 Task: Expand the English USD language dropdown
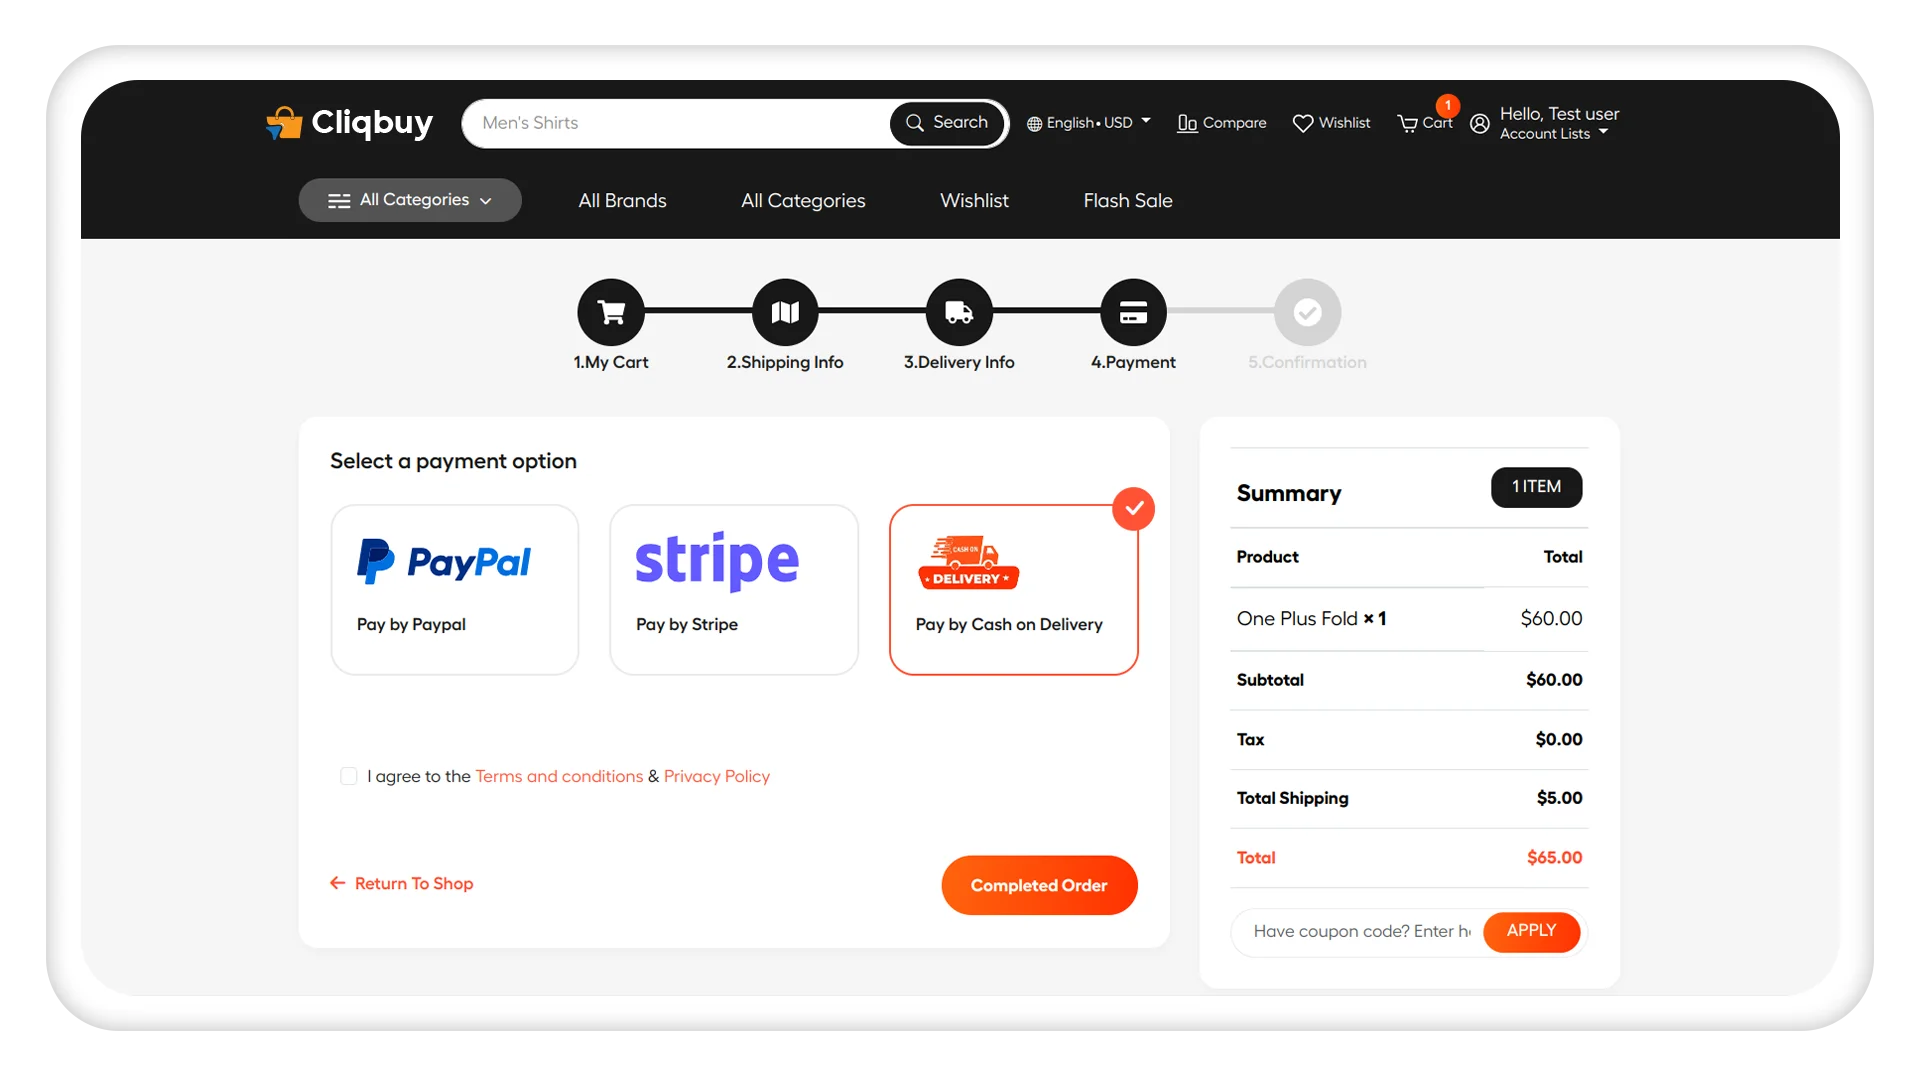(1087, 121)
